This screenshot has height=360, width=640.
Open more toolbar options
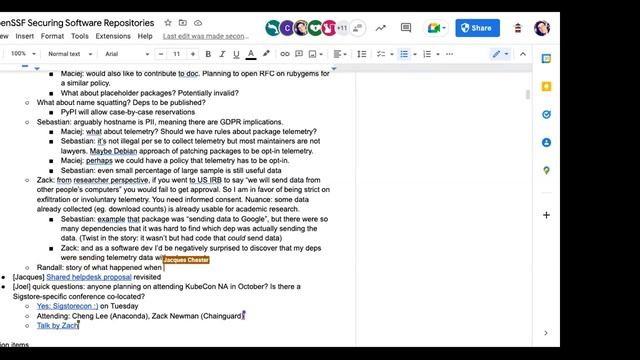[449, 54]
